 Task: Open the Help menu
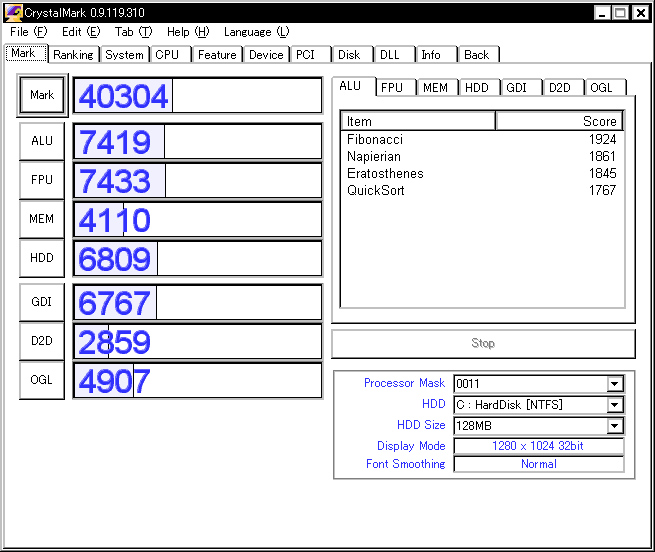coord(188,32)
